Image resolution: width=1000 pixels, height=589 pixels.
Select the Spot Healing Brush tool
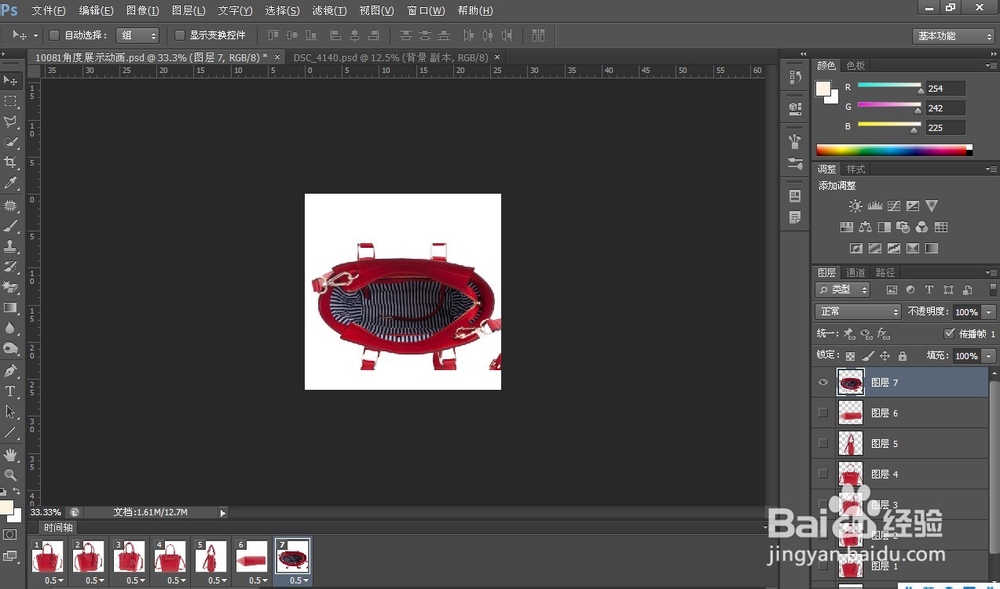tap(11, 205)
